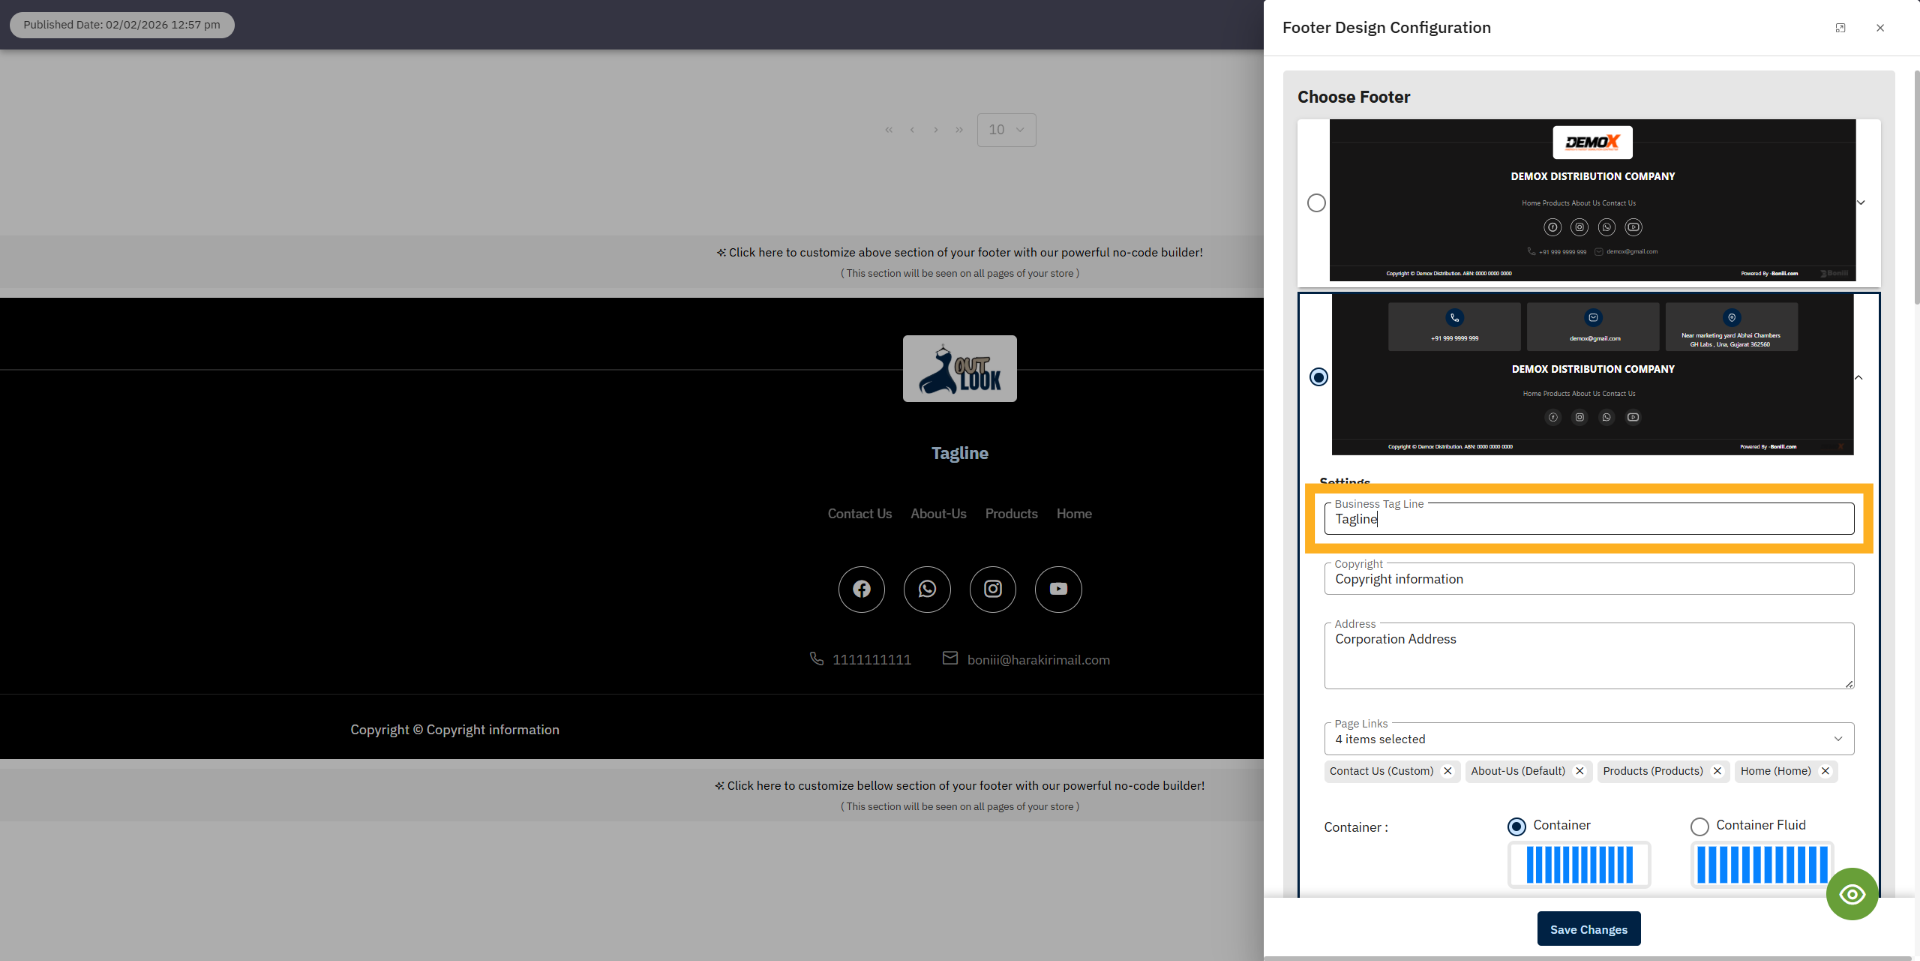
Task: Click the YouTube icon in footer
Action: click(x=1058, y=589)
